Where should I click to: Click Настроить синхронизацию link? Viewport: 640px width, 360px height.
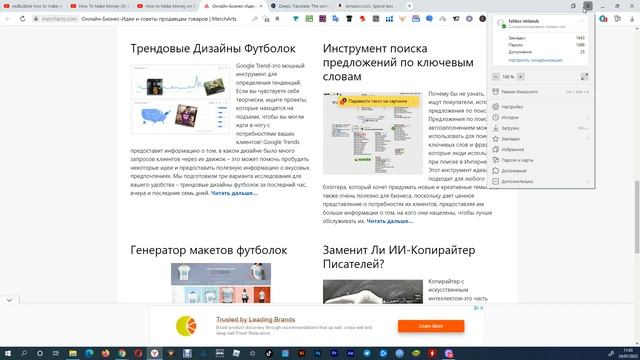click(x=535, y=60)
